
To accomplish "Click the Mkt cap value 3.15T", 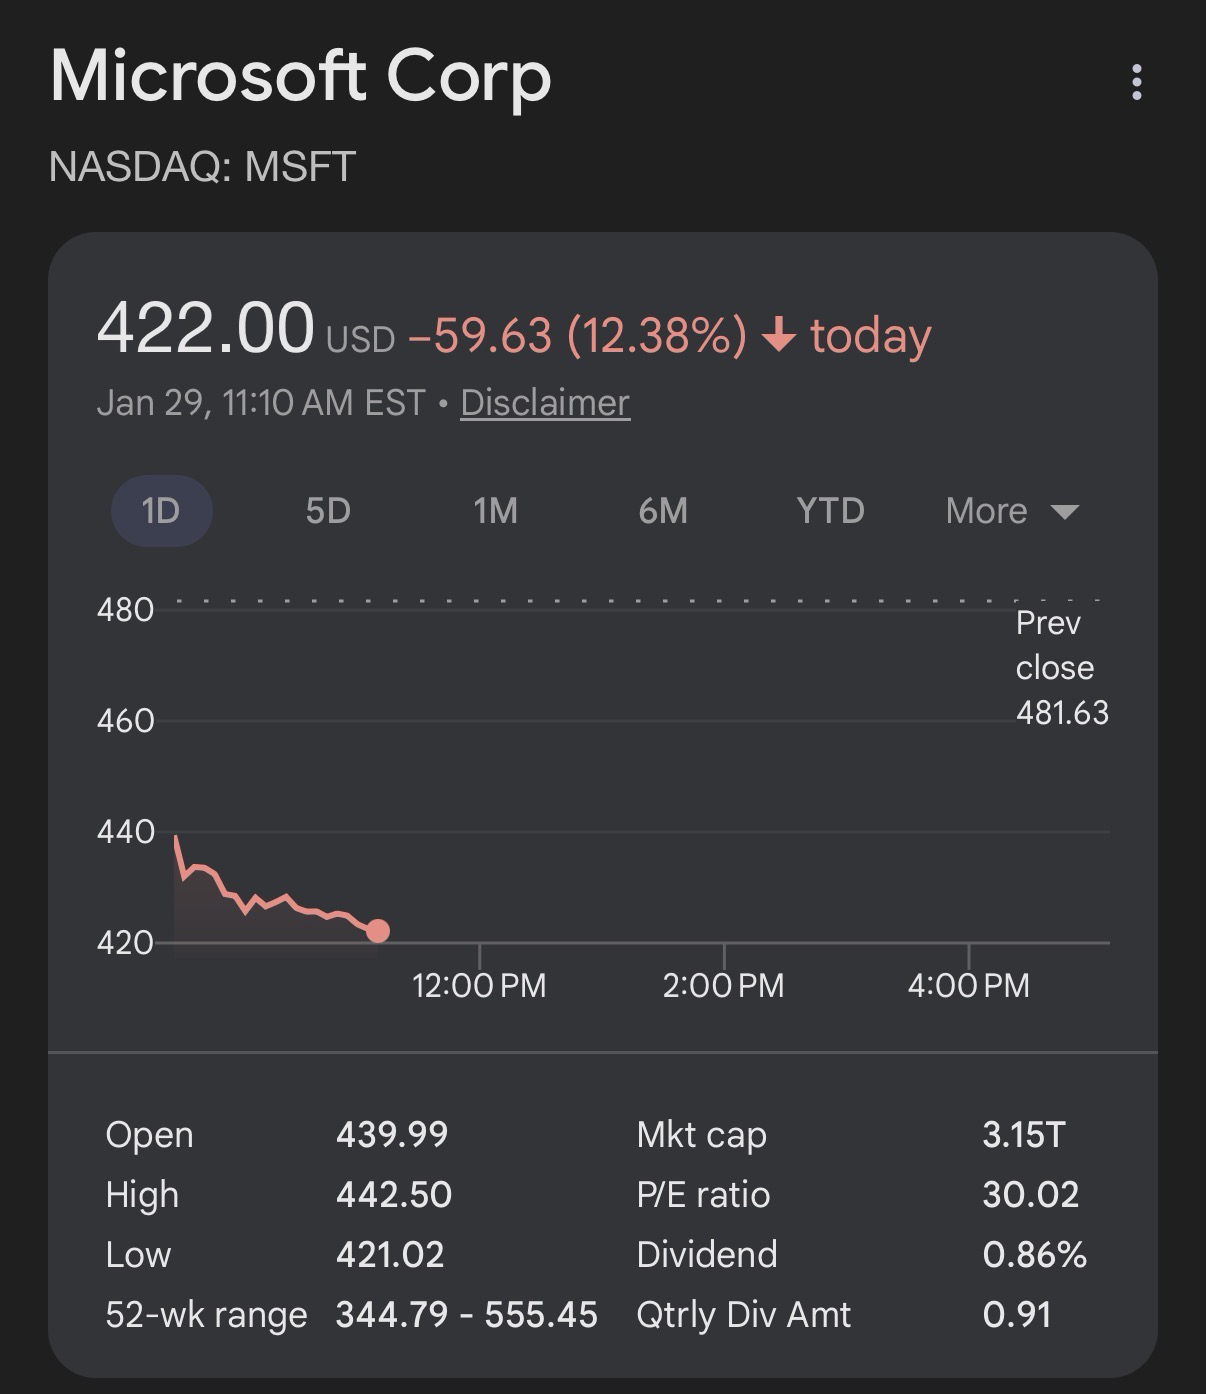I will [1023, 1135].
